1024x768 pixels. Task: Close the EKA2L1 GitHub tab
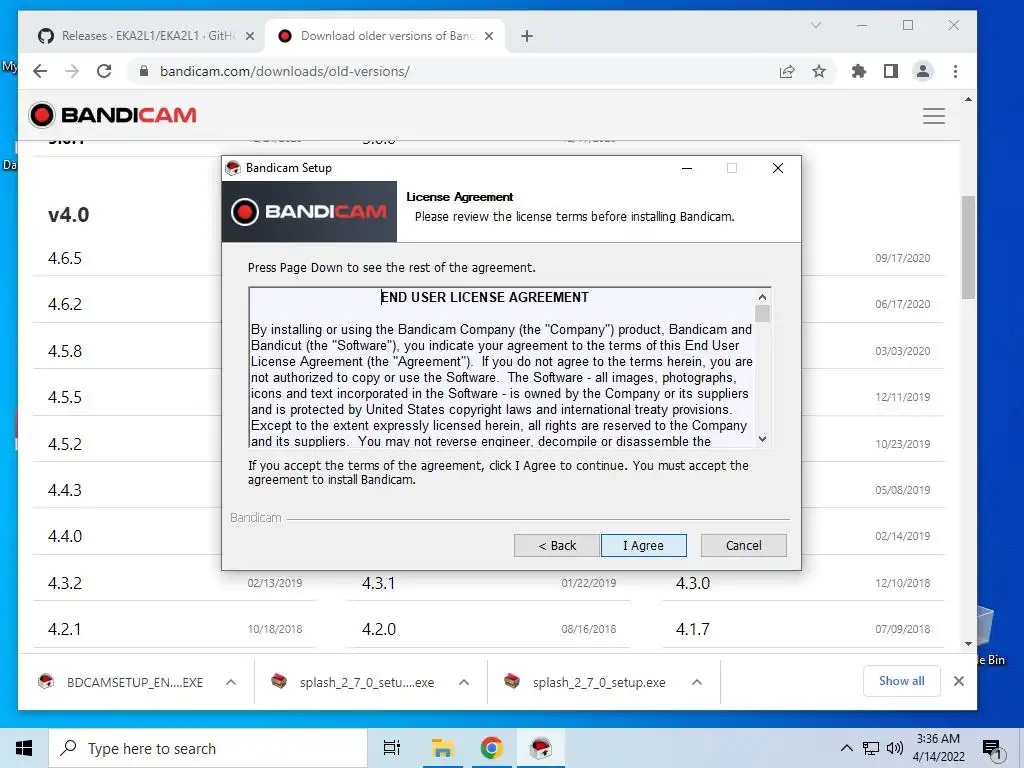coord(249,36)
